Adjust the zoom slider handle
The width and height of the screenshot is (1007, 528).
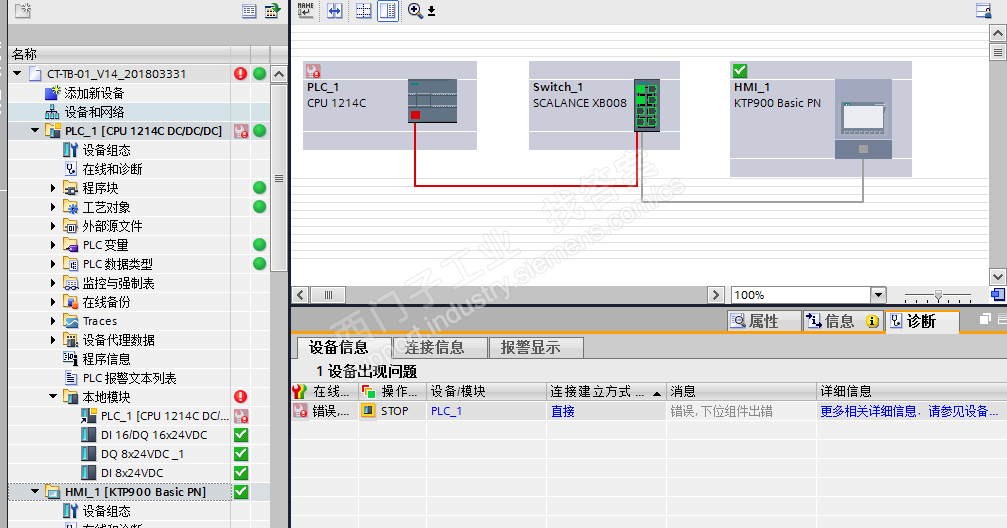point(938,295)
